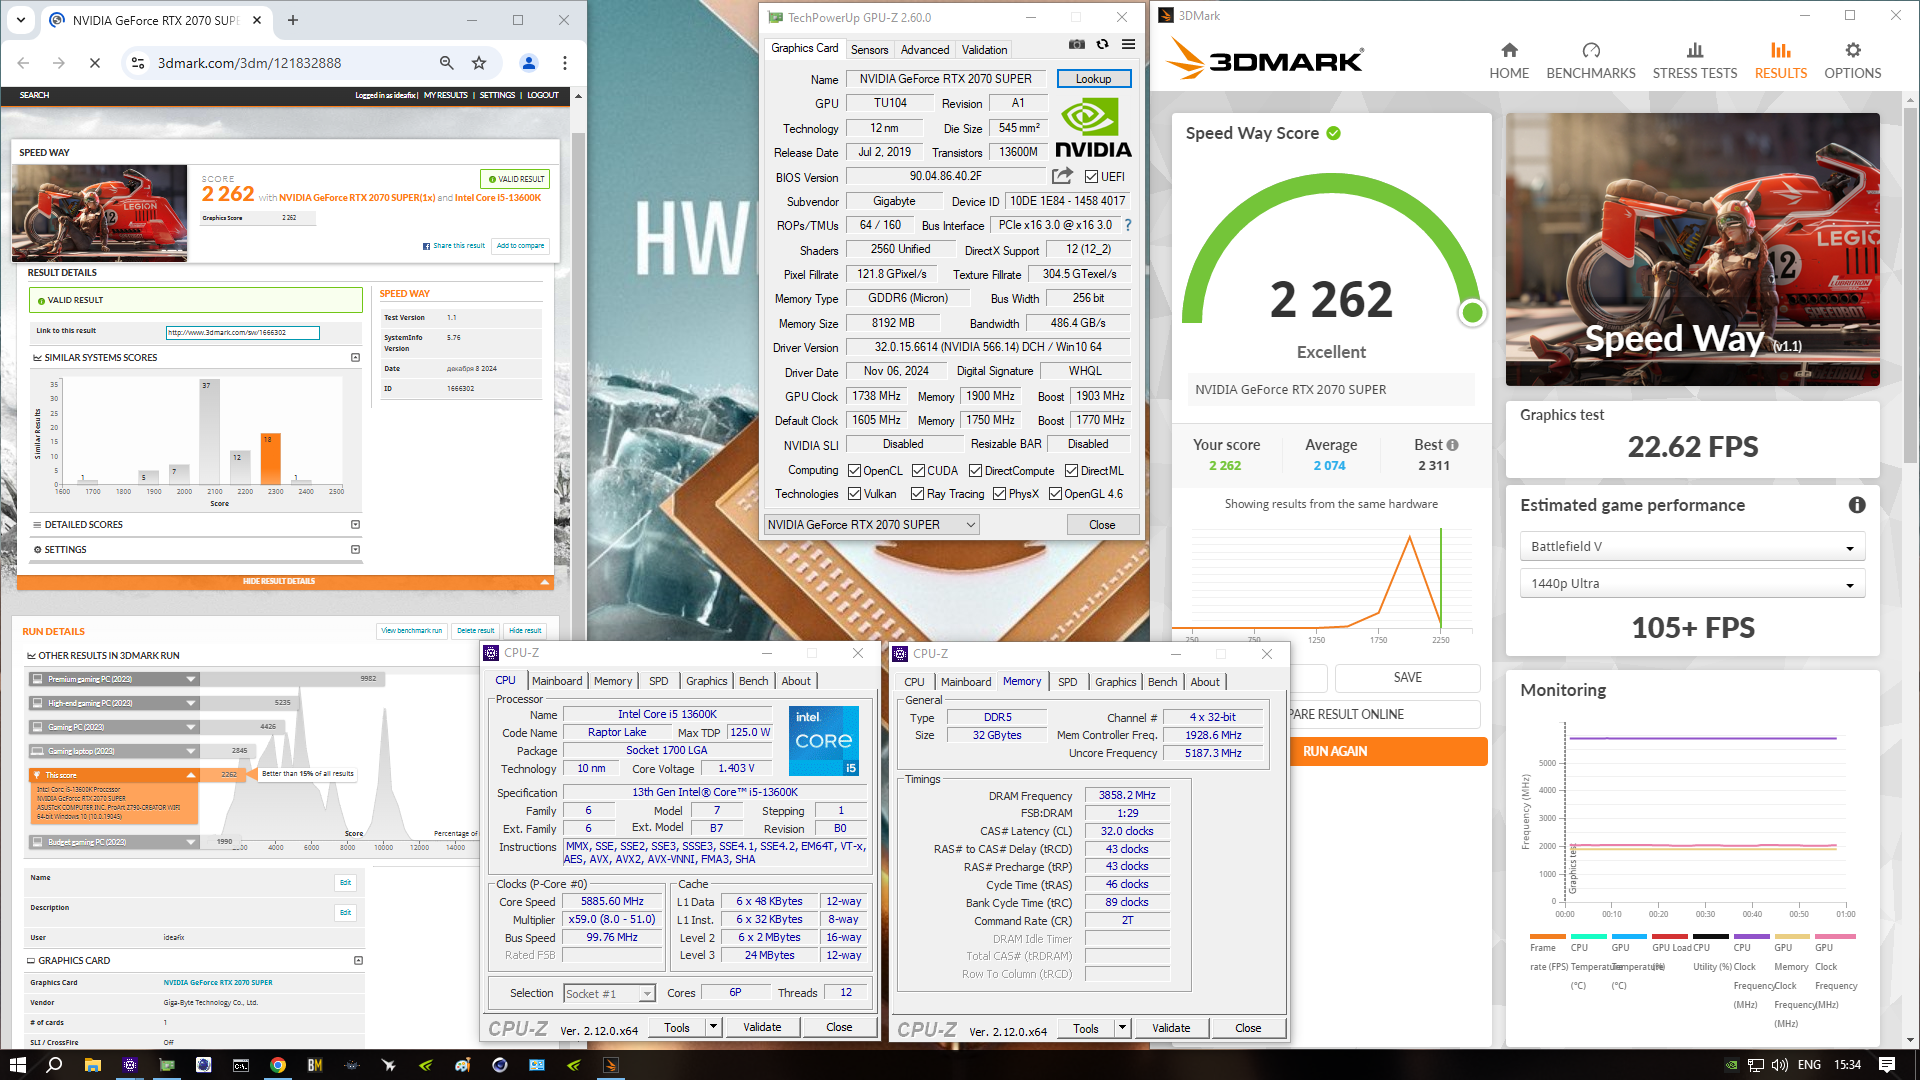Expand the SETTINGS section on result page

(355, 549)
